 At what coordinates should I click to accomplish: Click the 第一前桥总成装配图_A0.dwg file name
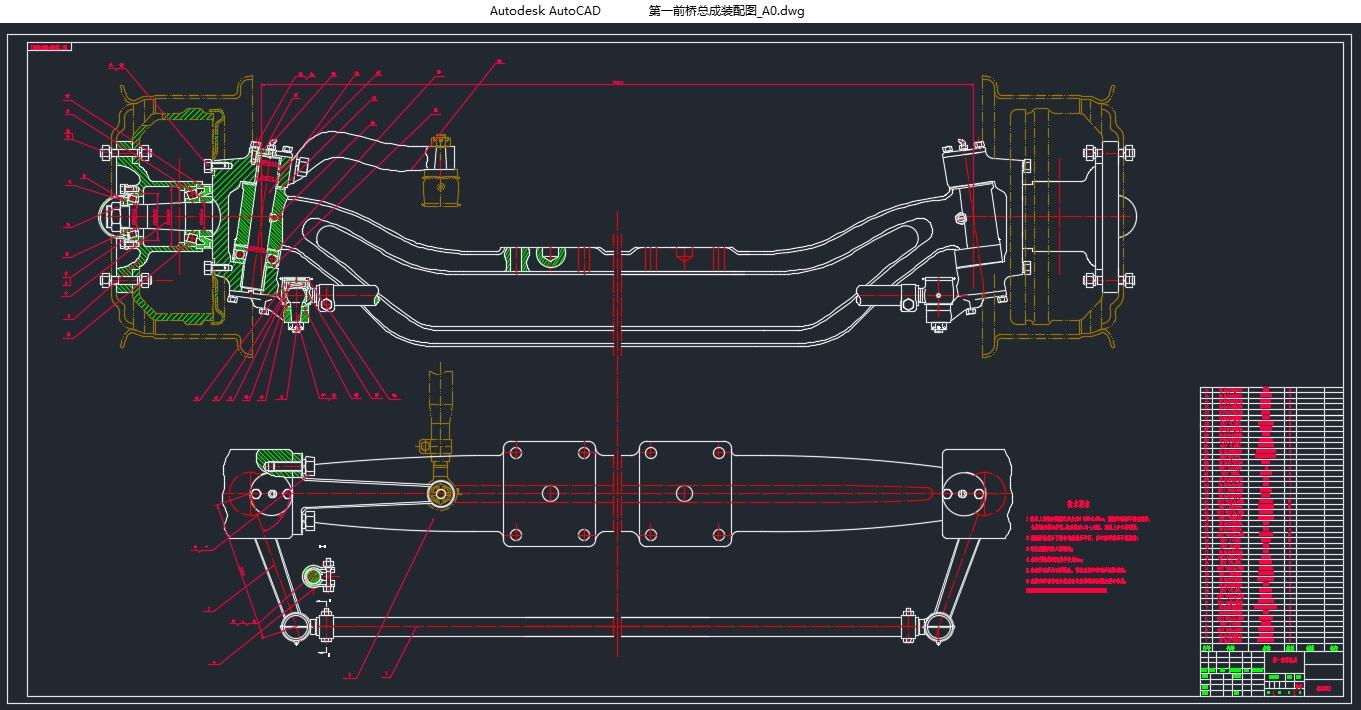click(726, 11)
